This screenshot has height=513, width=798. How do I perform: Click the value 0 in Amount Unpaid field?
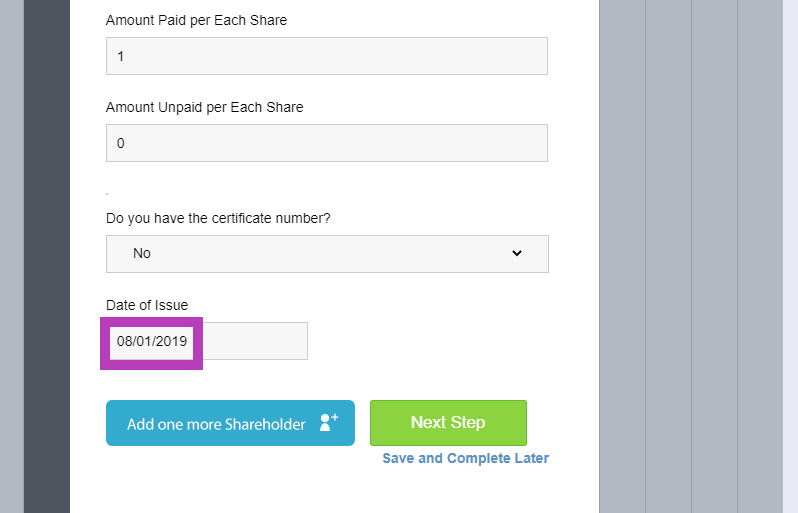pos(121,144)
